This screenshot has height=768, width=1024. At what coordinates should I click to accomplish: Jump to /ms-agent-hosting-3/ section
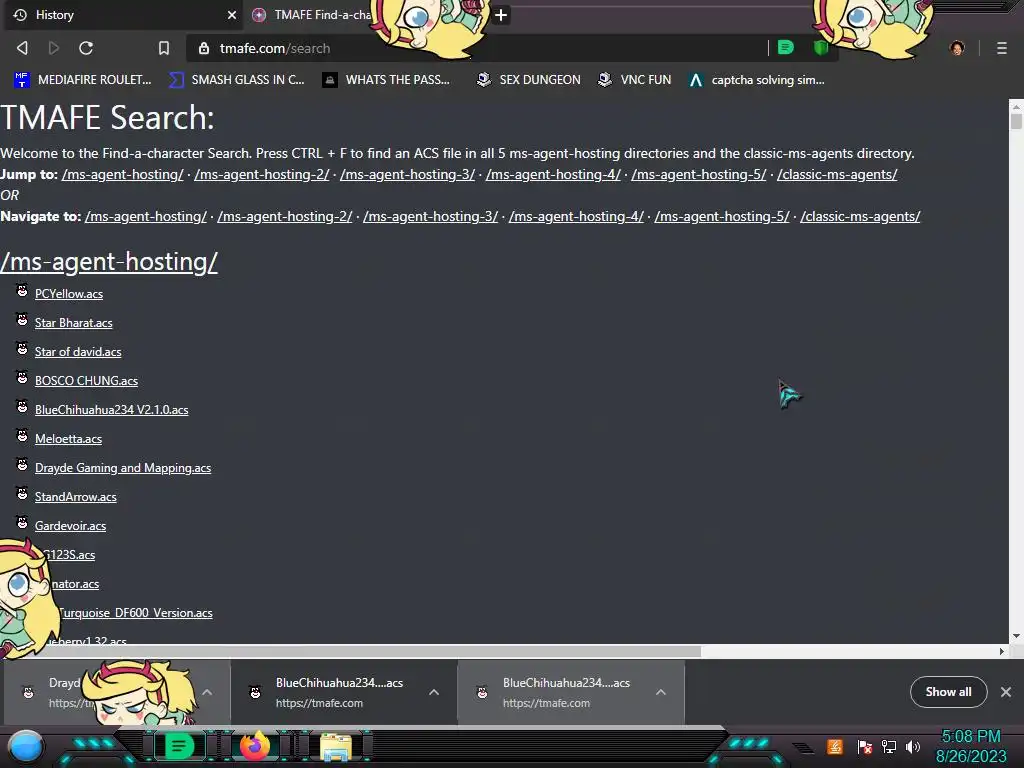coord(408,174)
